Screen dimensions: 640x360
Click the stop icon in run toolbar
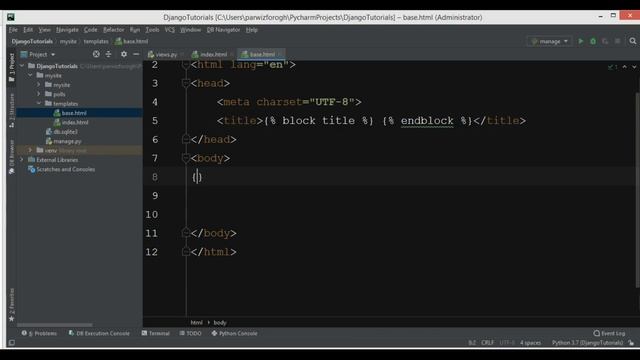(x=618, y=41)
